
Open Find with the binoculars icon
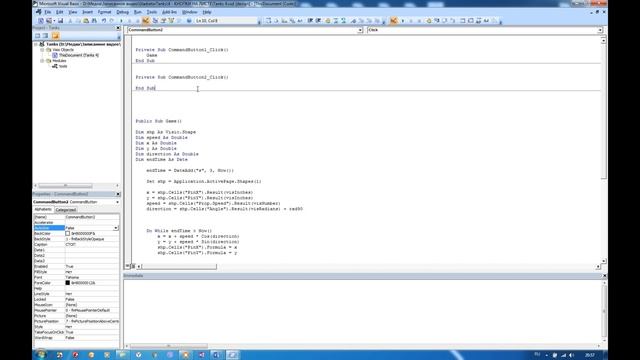[94, 20]
